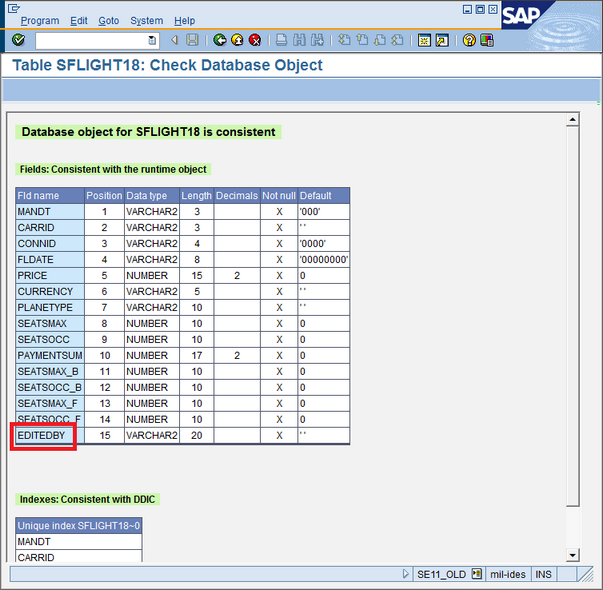Click mil-ides in the status bar

[x=508, y=574]
